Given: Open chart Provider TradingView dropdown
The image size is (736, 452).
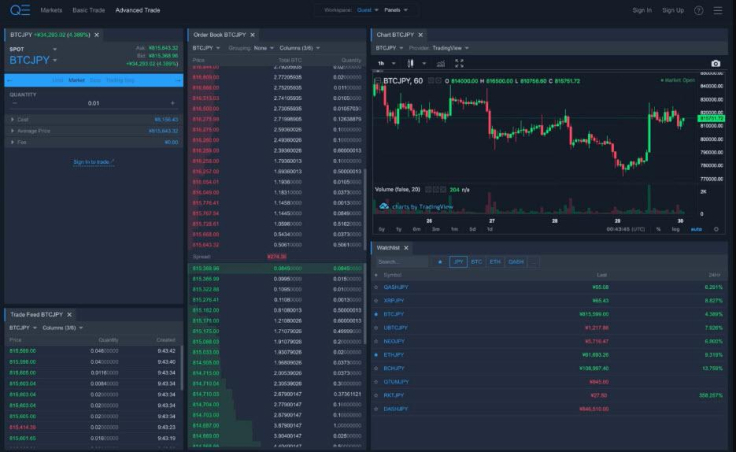Looking at the screenshot, I should pos(450,48).
